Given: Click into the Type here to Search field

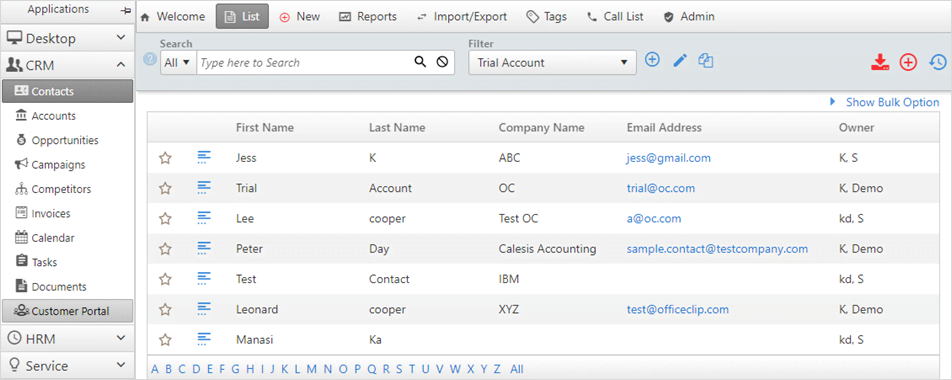Looking at the screenshot, I should [304, 63].
